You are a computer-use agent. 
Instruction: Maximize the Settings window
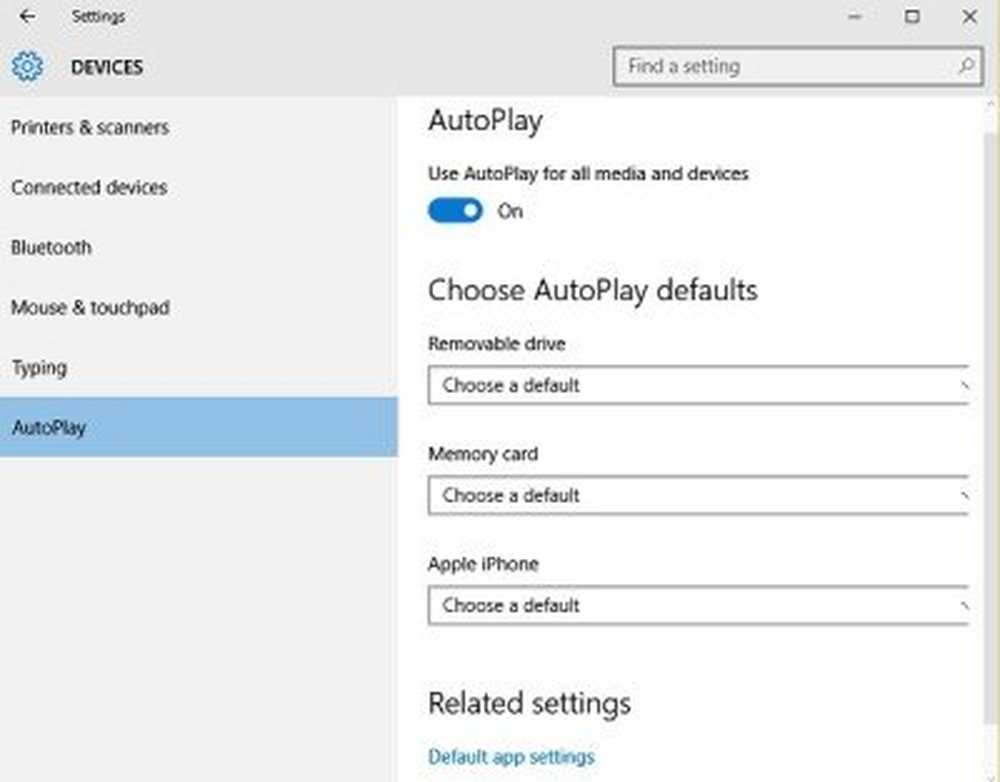(x=913, y=17)
